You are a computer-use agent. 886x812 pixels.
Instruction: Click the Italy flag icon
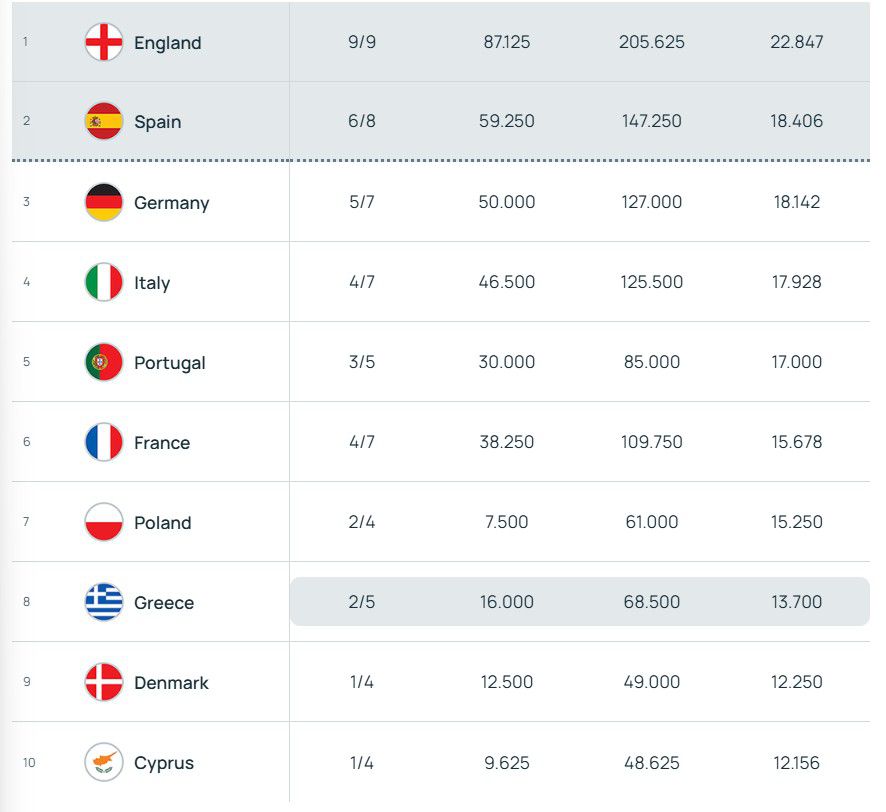point(103,282)
